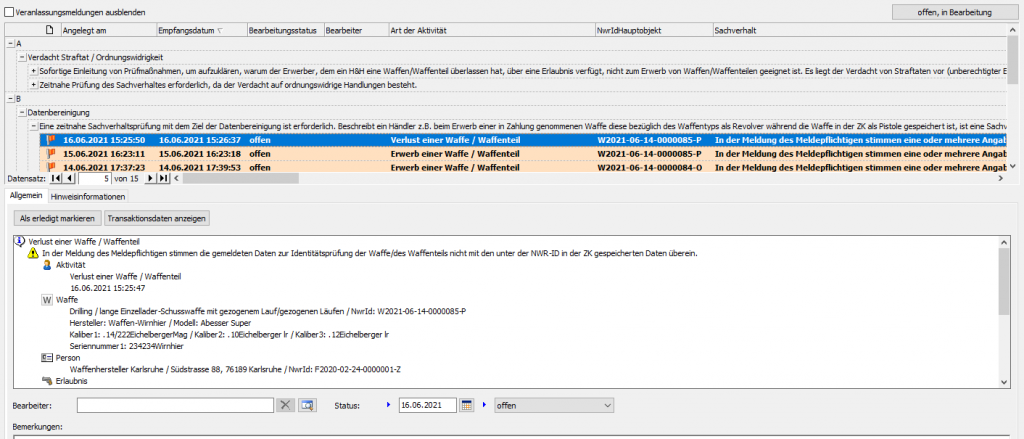
Task: Jump to the last record in the Datensatz navigator
Action: (163, 178)
